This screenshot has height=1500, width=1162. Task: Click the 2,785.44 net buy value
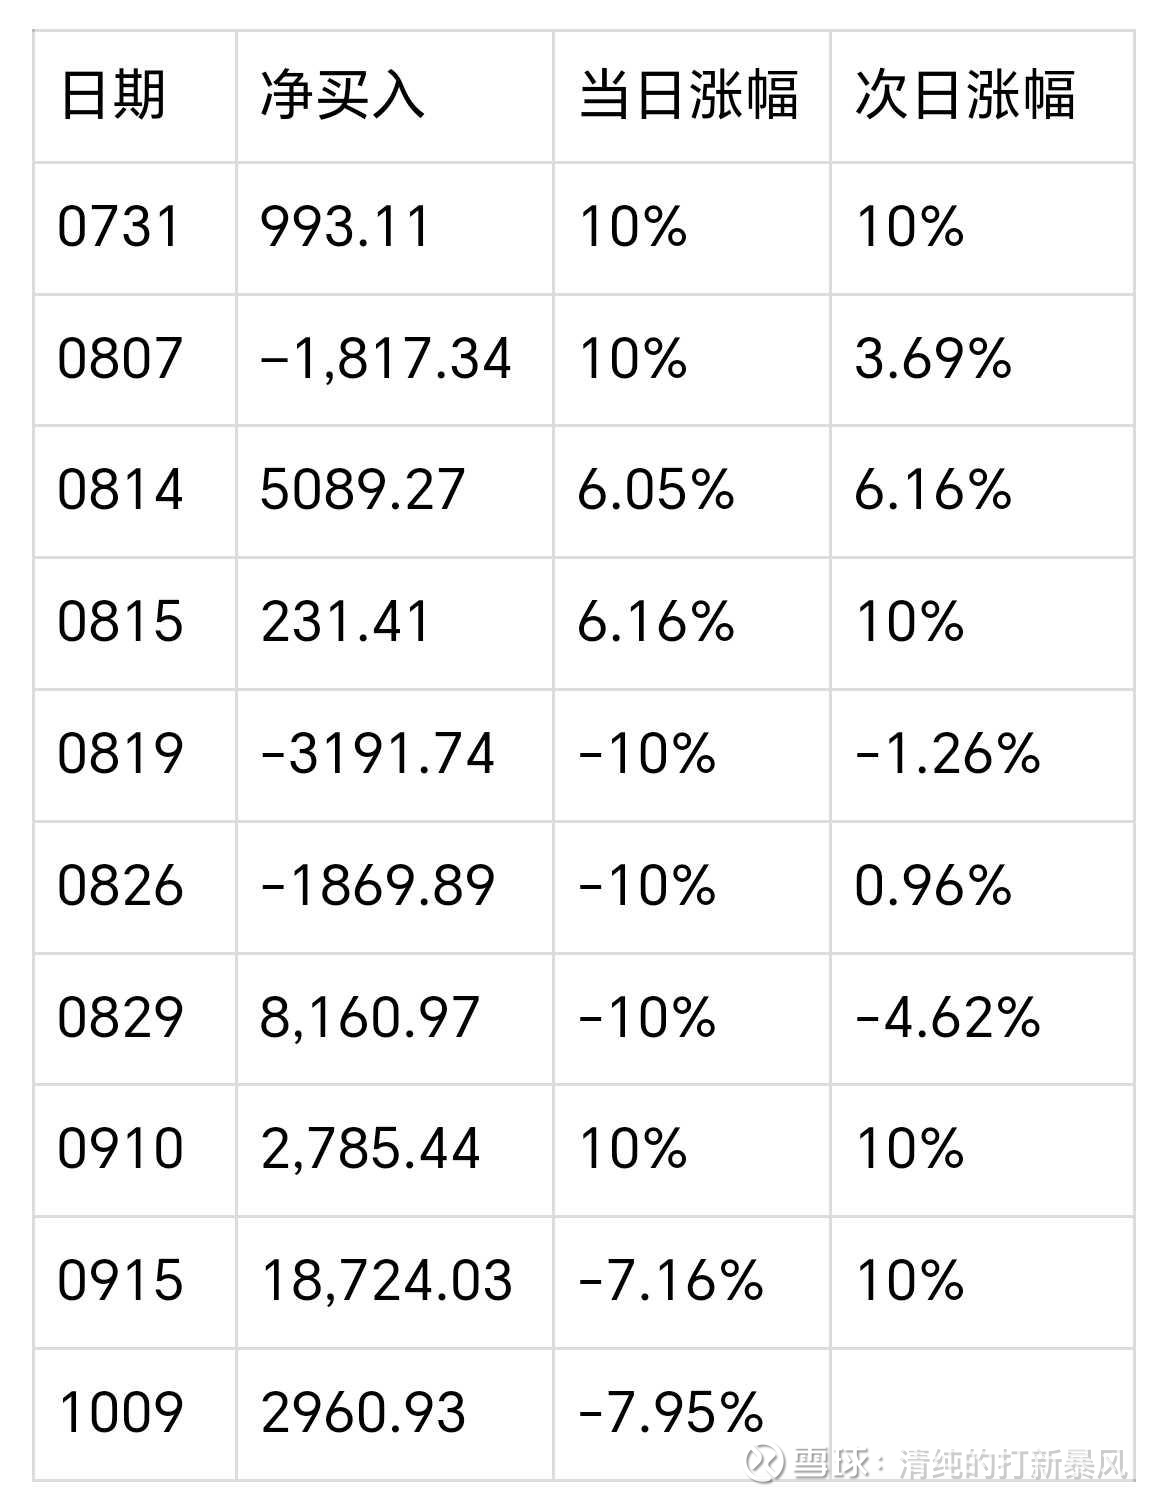(370, 1149)
